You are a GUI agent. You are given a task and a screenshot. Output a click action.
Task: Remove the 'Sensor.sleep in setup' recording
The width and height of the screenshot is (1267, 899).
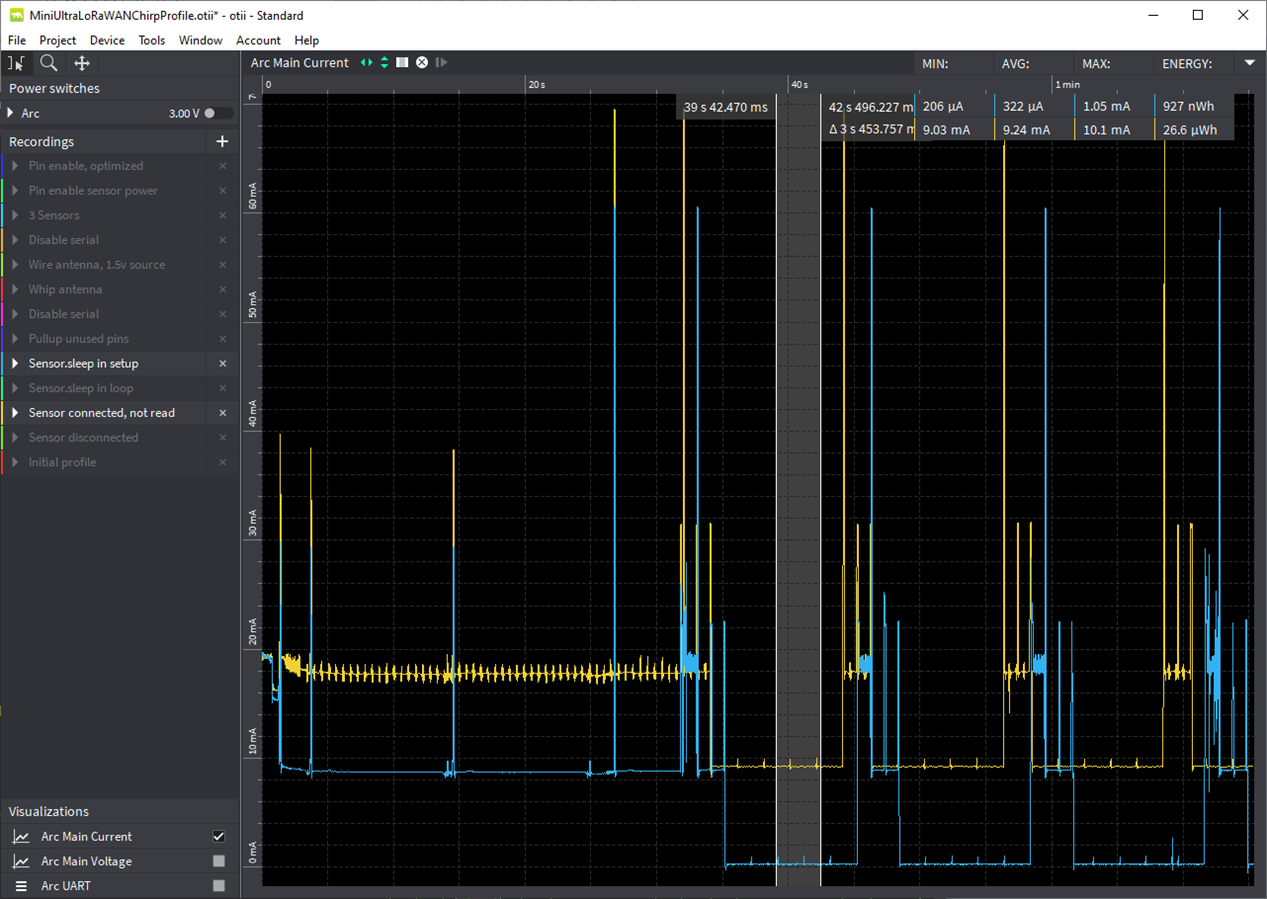(x=223, y=364)
